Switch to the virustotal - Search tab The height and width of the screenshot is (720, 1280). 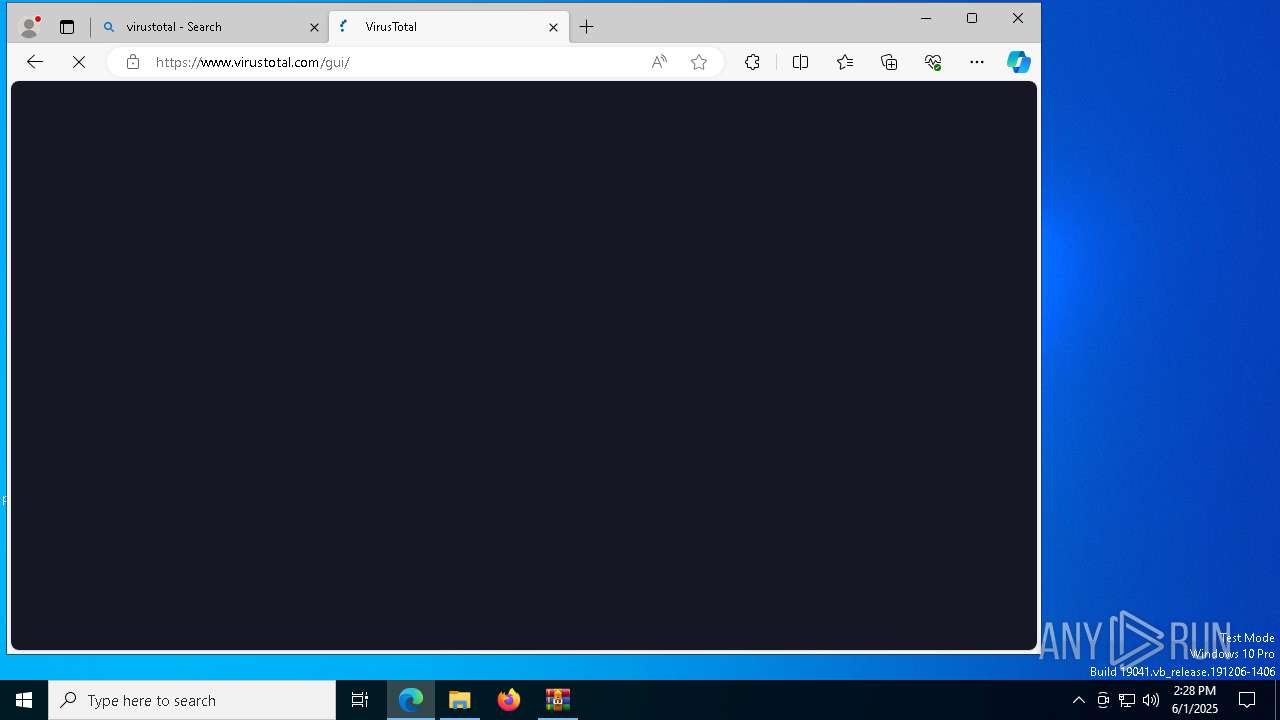tap(209, 27)
